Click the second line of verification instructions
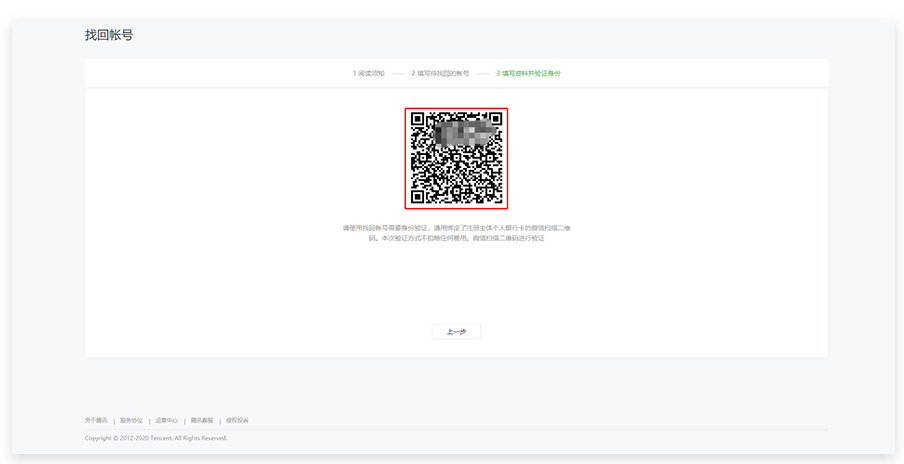Screen dimensions: 904x464 pos(456,238)
